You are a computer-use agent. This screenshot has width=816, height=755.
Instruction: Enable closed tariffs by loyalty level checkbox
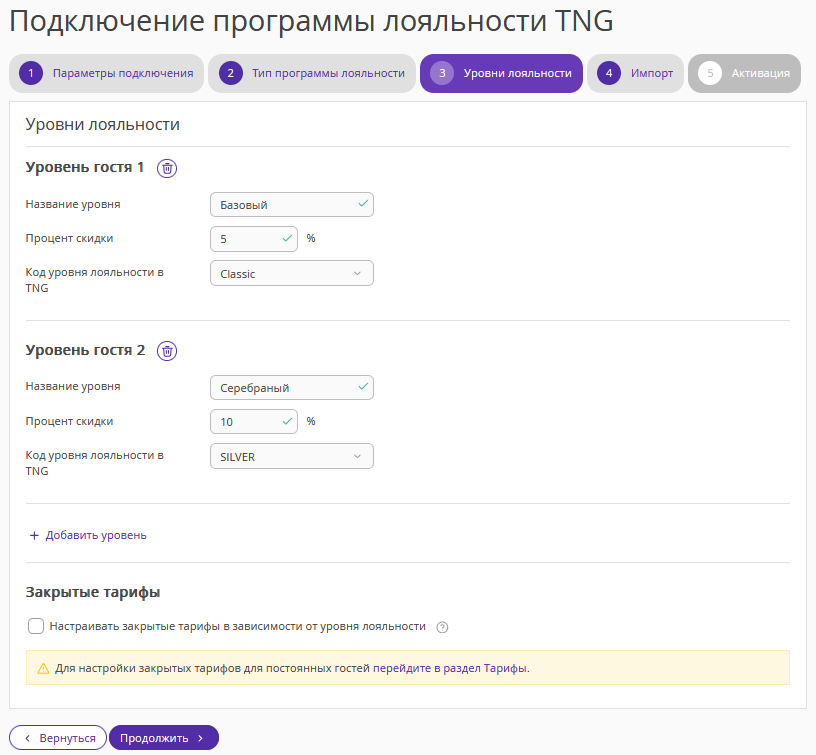pyautogui.click(x=36, y=626)
